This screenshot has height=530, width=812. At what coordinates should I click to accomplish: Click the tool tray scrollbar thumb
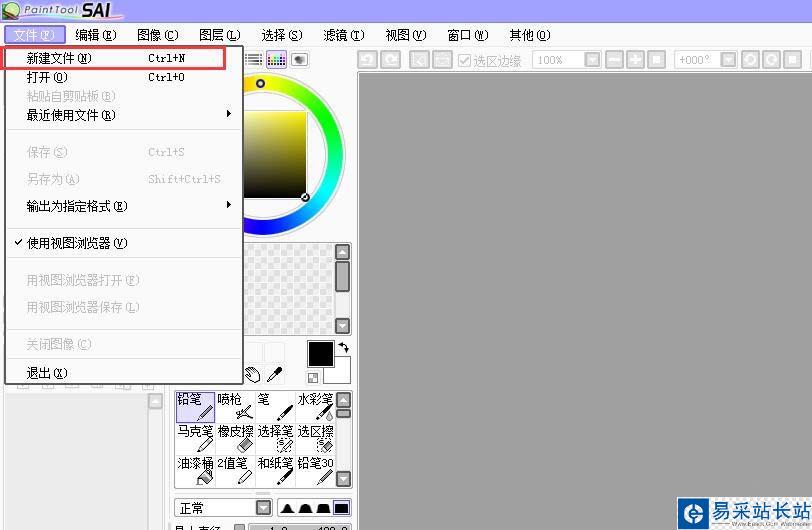[x=343, y=413]
